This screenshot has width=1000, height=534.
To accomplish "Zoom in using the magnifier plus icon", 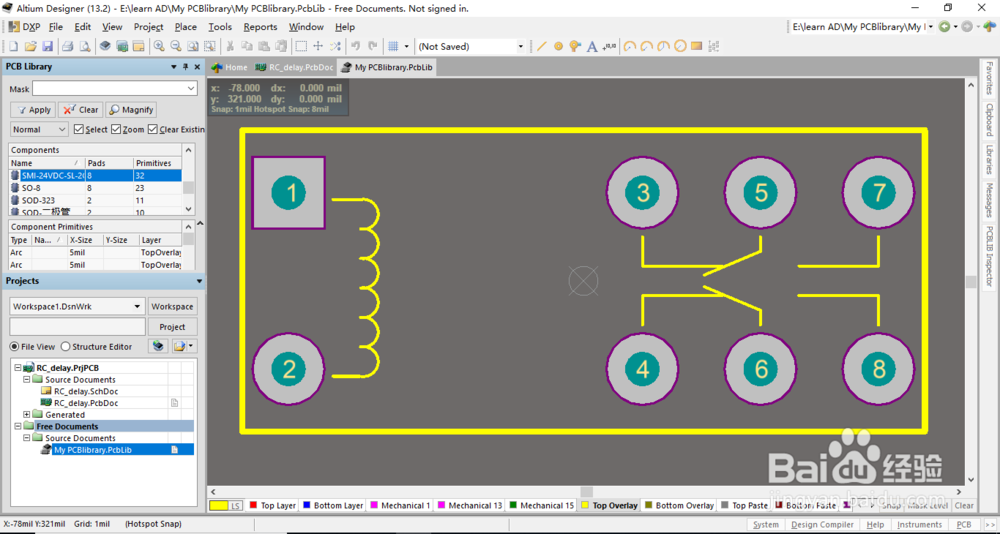I will click(x=159, y=47).
